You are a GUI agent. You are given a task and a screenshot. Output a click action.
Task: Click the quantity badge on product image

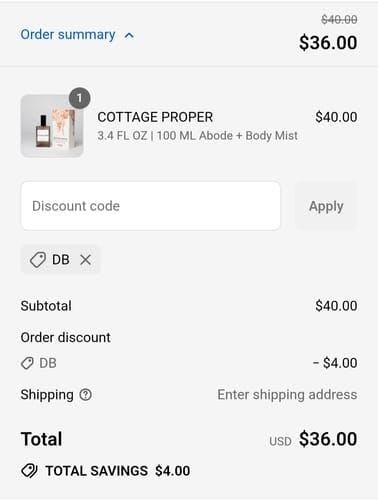[79, 98]
